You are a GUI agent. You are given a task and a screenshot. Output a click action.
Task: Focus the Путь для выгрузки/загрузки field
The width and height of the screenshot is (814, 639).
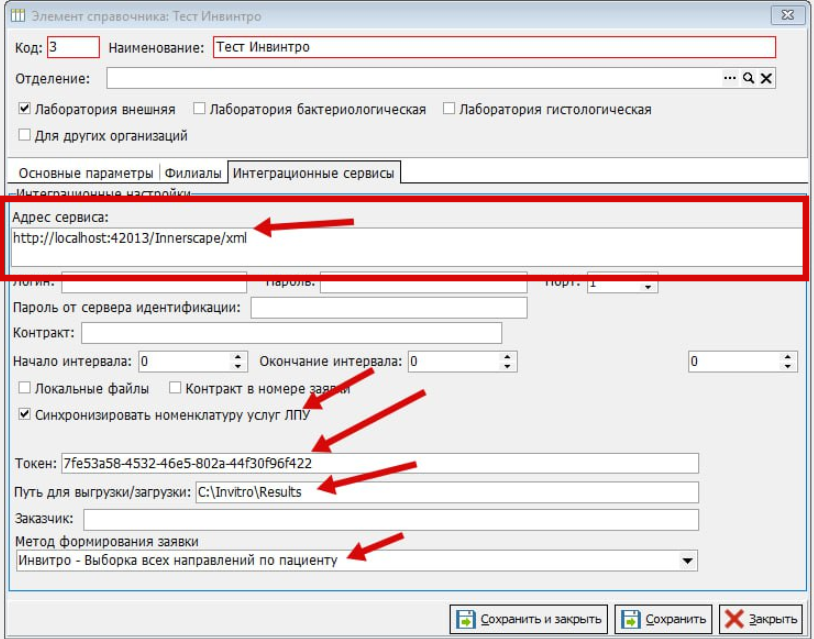click(x=446, y=492)
